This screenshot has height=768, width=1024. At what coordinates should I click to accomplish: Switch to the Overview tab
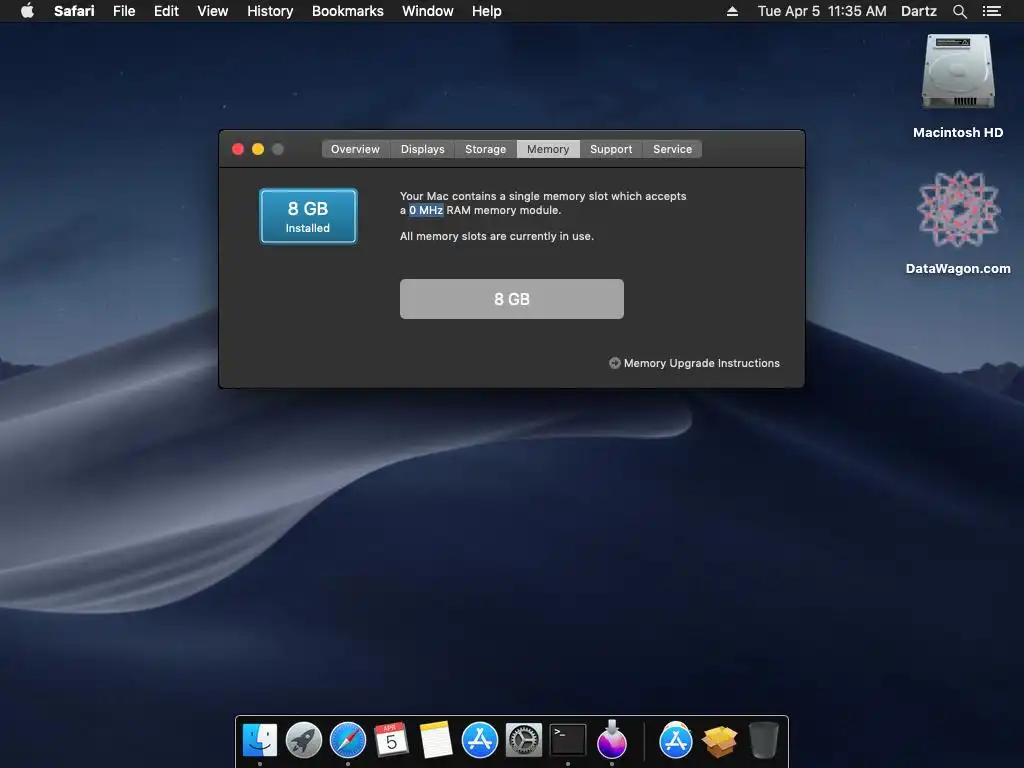tap(355, 149)
